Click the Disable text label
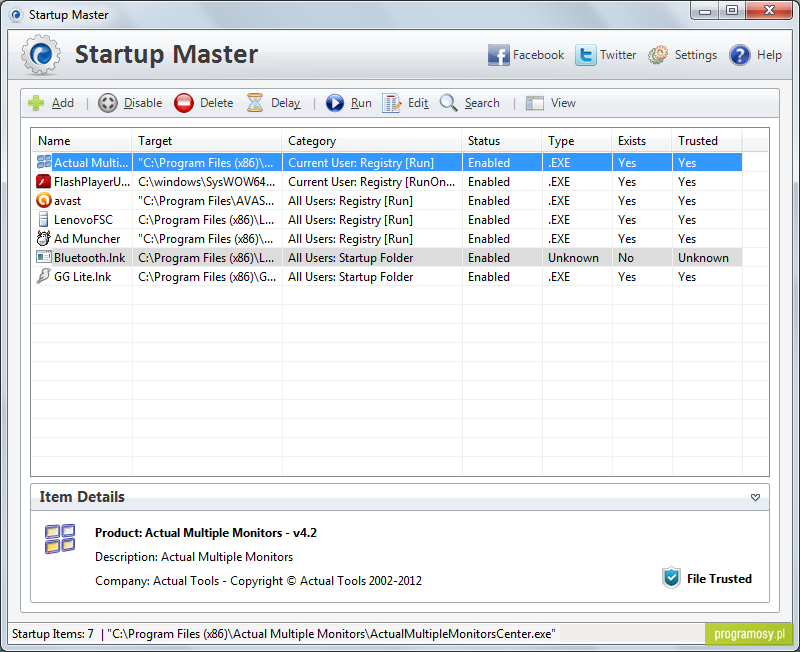 (x=143, y=103)
